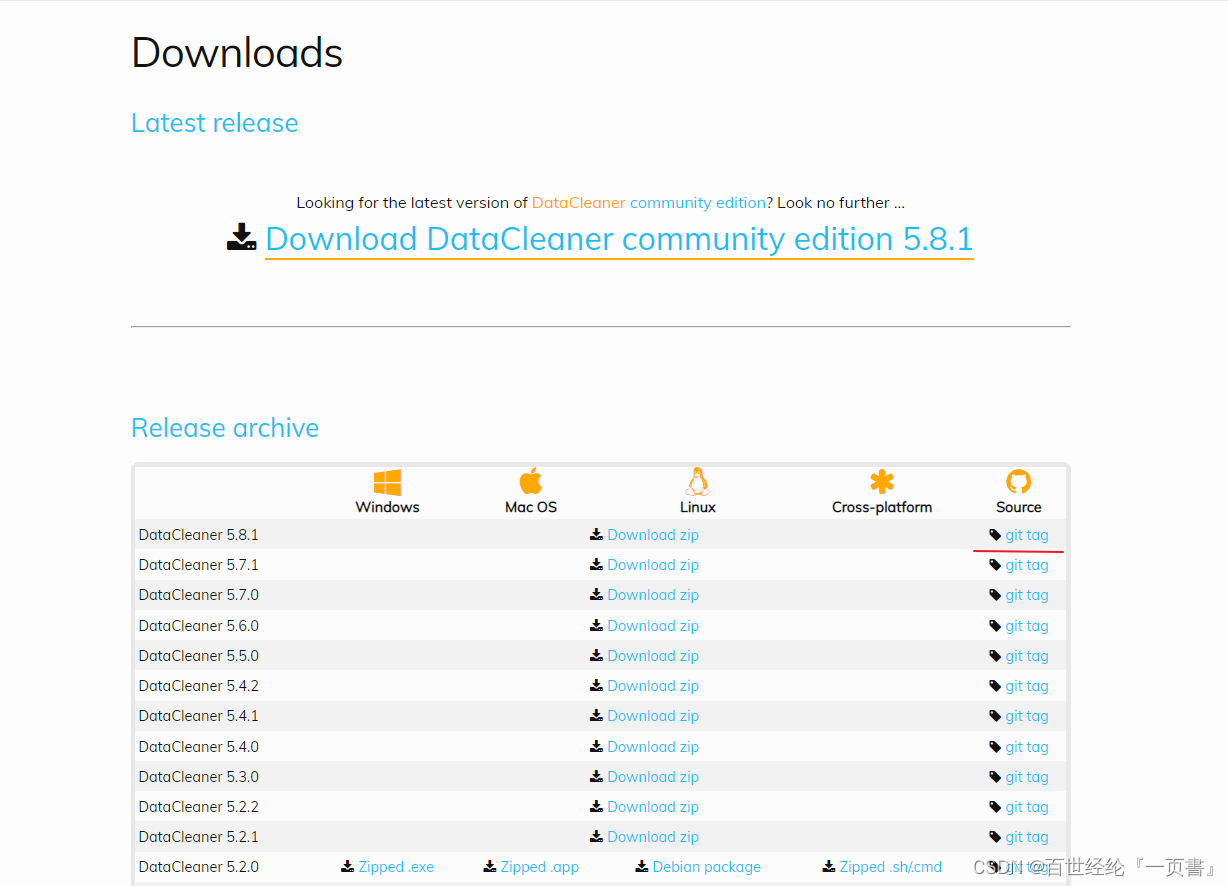Viewport: 1228px width, 886px height.
Task: Click the download icon in DataCleaner 5.5.0 row
Action: [596, 656]
